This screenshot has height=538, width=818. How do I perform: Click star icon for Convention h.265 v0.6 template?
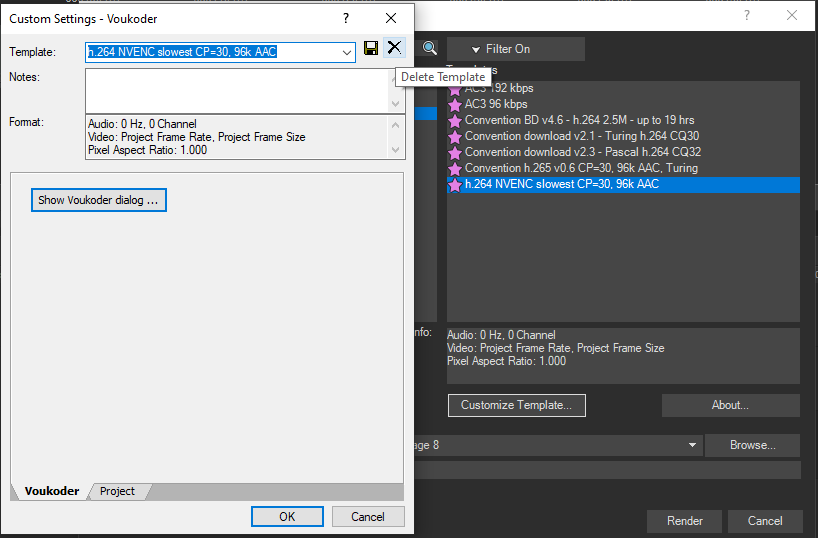point(456,168)
